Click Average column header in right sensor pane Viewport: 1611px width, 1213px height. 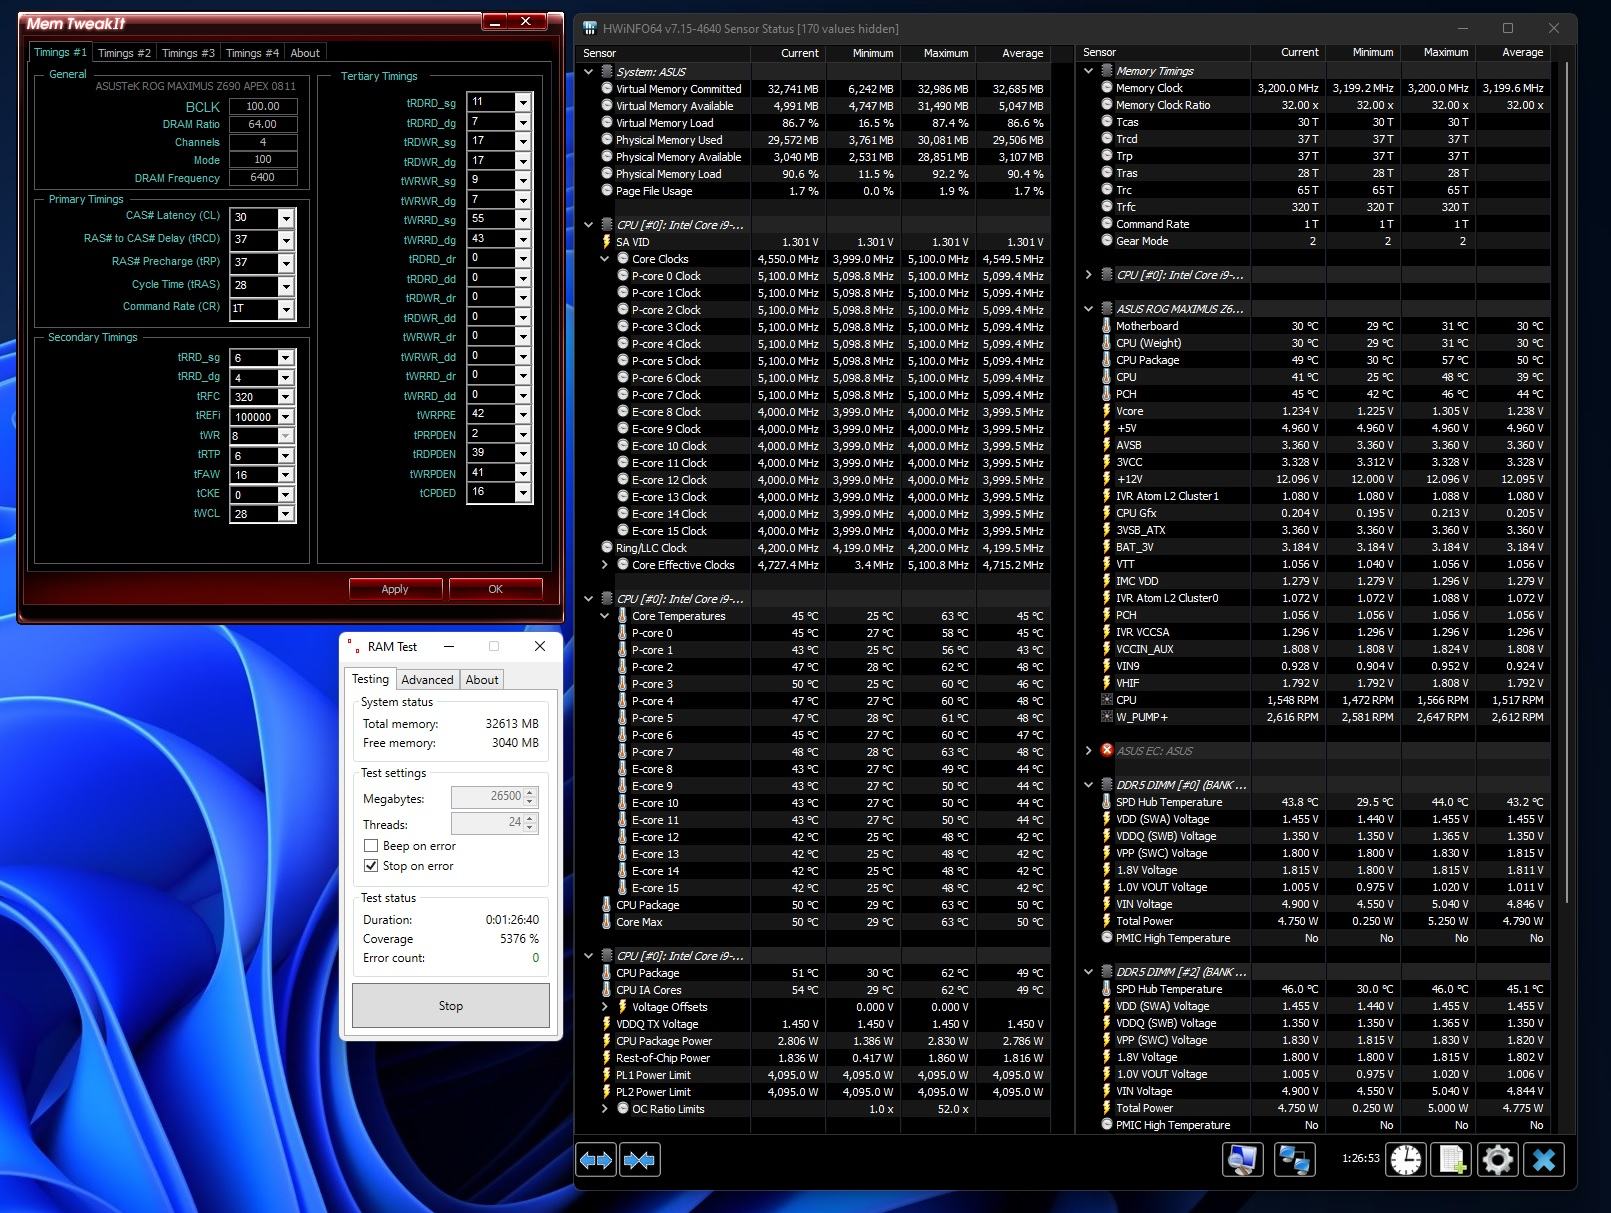tap(1514, 52)
